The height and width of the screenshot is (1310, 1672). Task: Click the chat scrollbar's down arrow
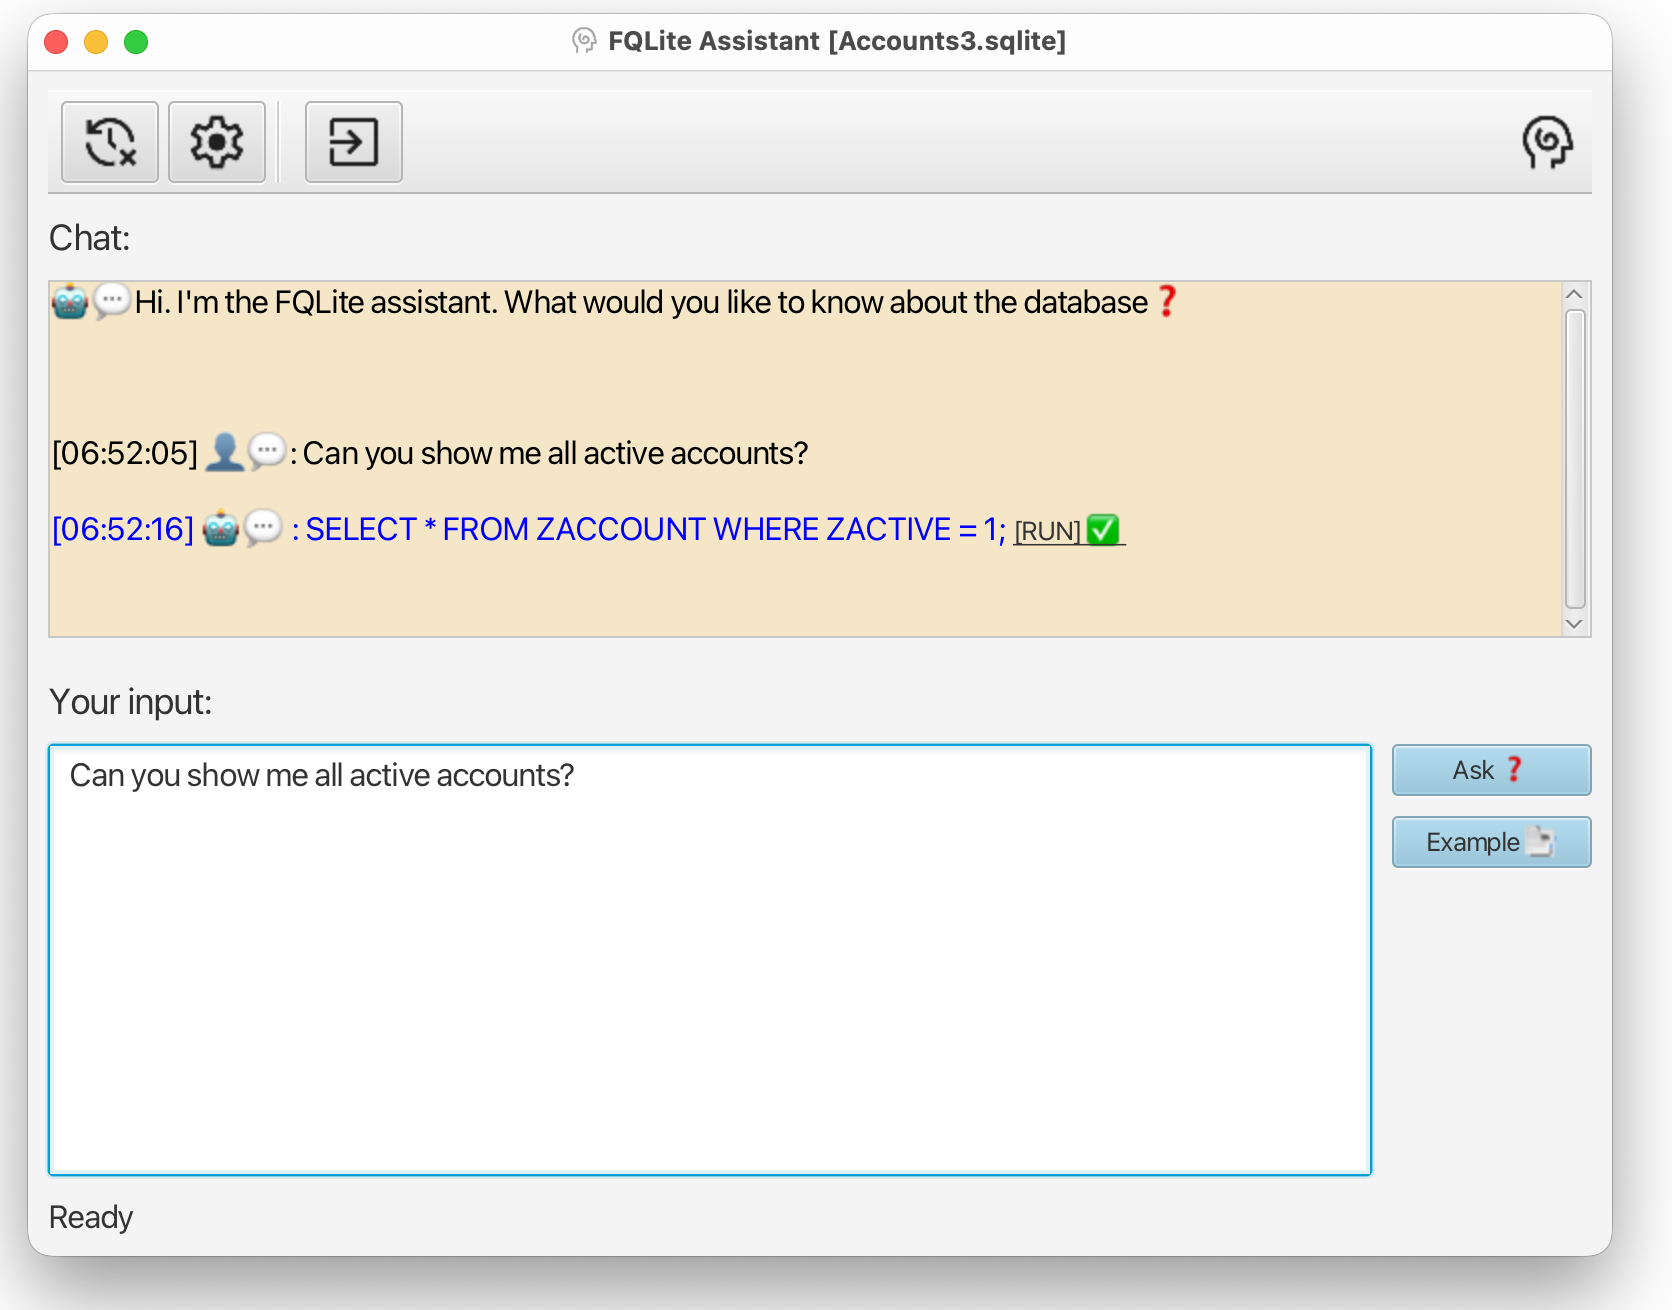coord(1574,623)
